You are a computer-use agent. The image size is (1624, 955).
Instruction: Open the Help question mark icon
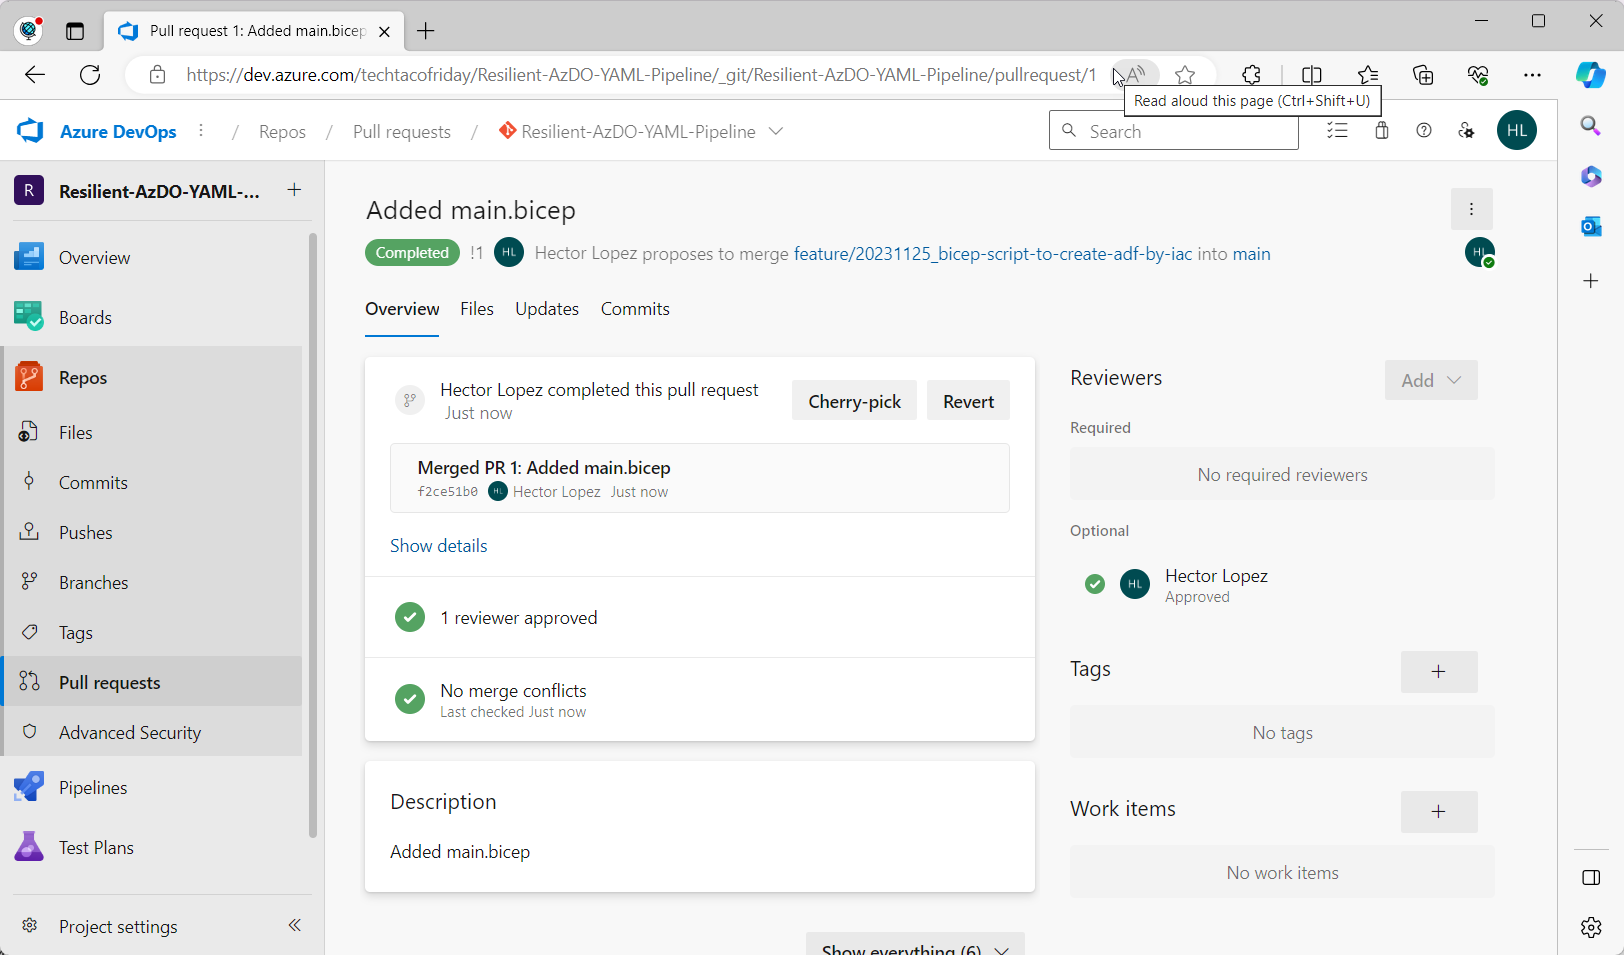(x=1424, y=130)
